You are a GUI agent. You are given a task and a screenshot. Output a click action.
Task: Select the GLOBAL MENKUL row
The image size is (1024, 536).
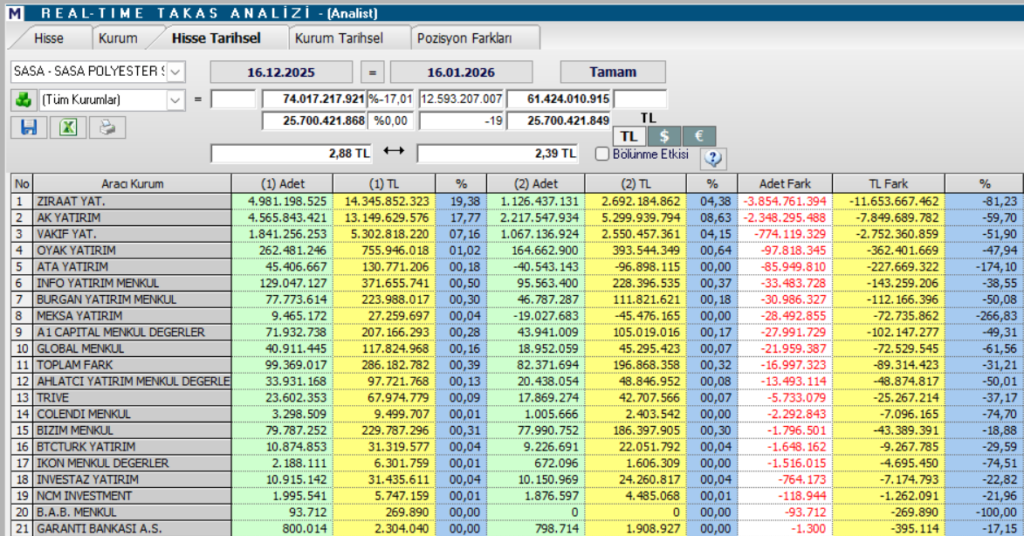coord(516,349)
